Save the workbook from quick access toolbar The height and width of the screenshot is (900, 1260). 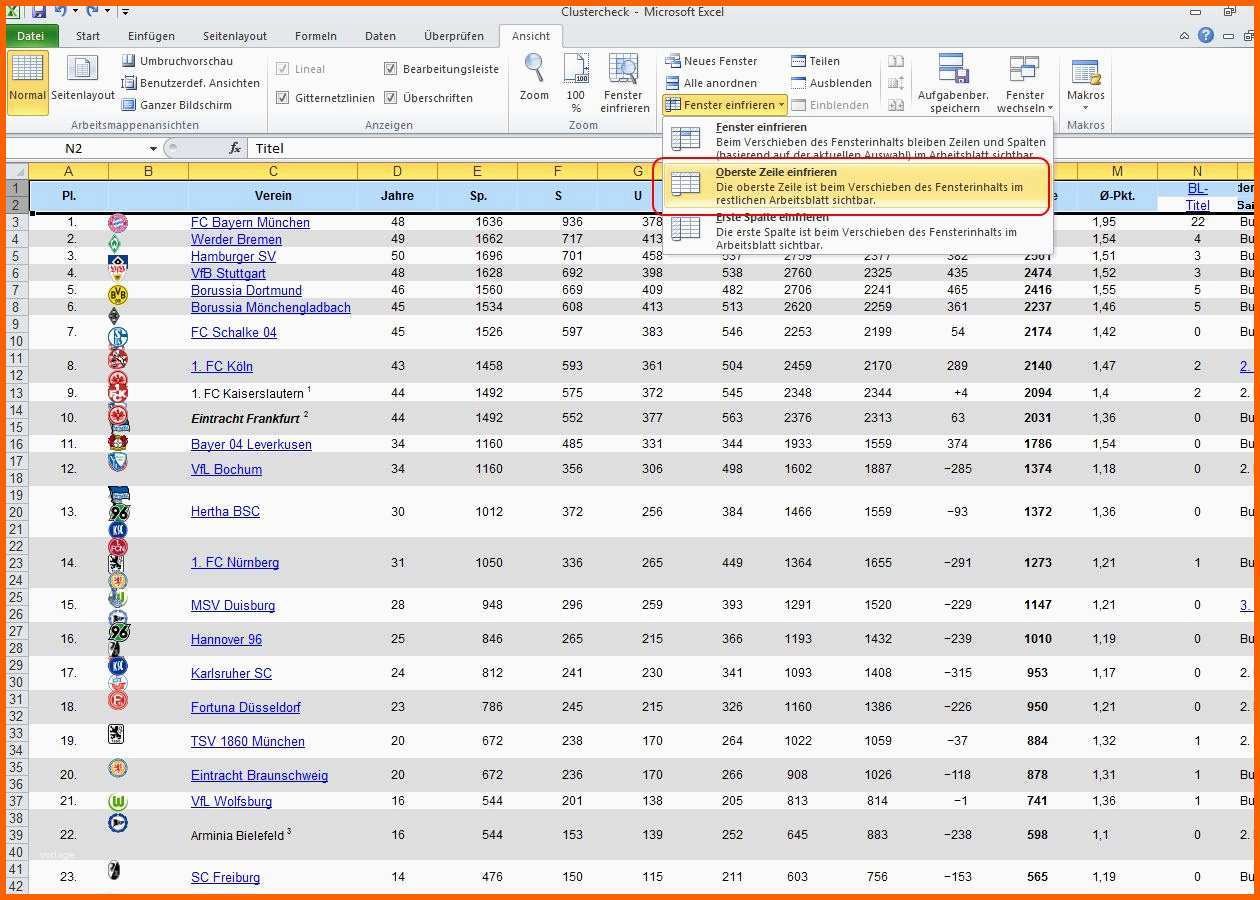click(39, 12)
